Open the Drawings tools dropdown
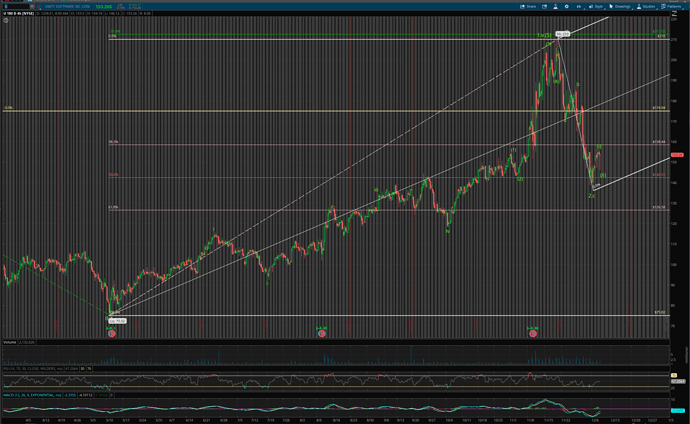The height and width of the screenshot is (424, 690). 620,7
